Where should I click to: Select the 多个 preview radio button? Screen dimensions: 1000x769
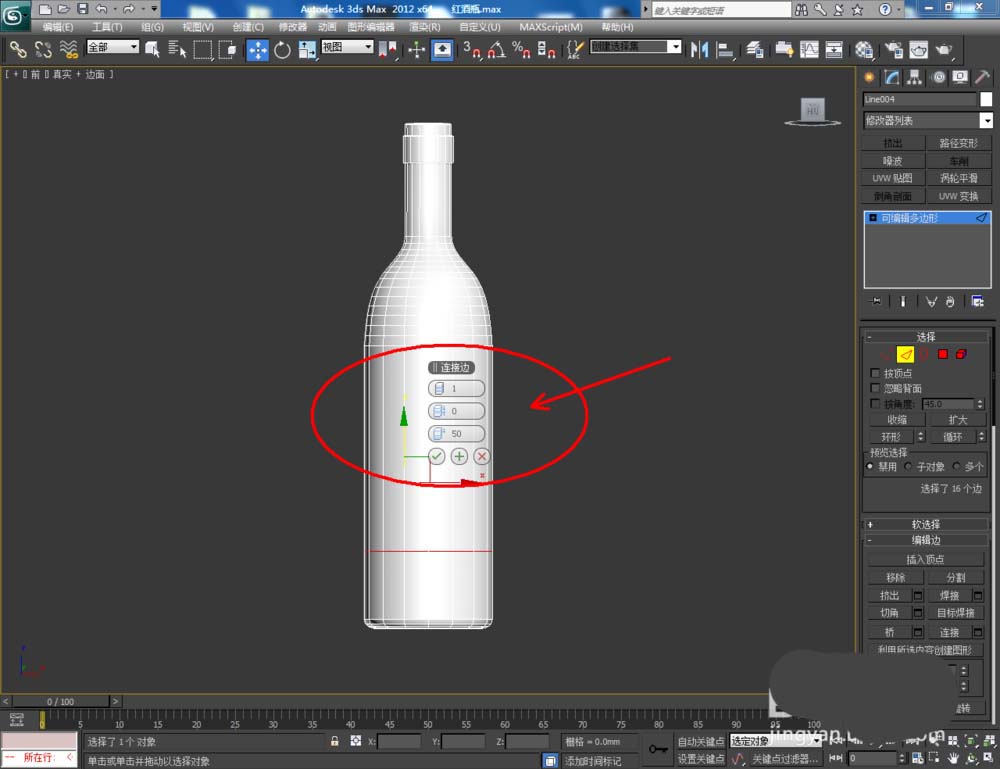pyautogui.click(x=956, y=467)
